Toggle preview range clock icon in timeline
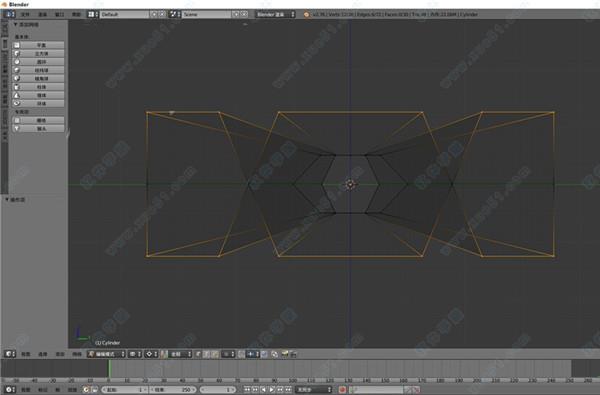Screen dimensions: 600x395 click(86, 390)
